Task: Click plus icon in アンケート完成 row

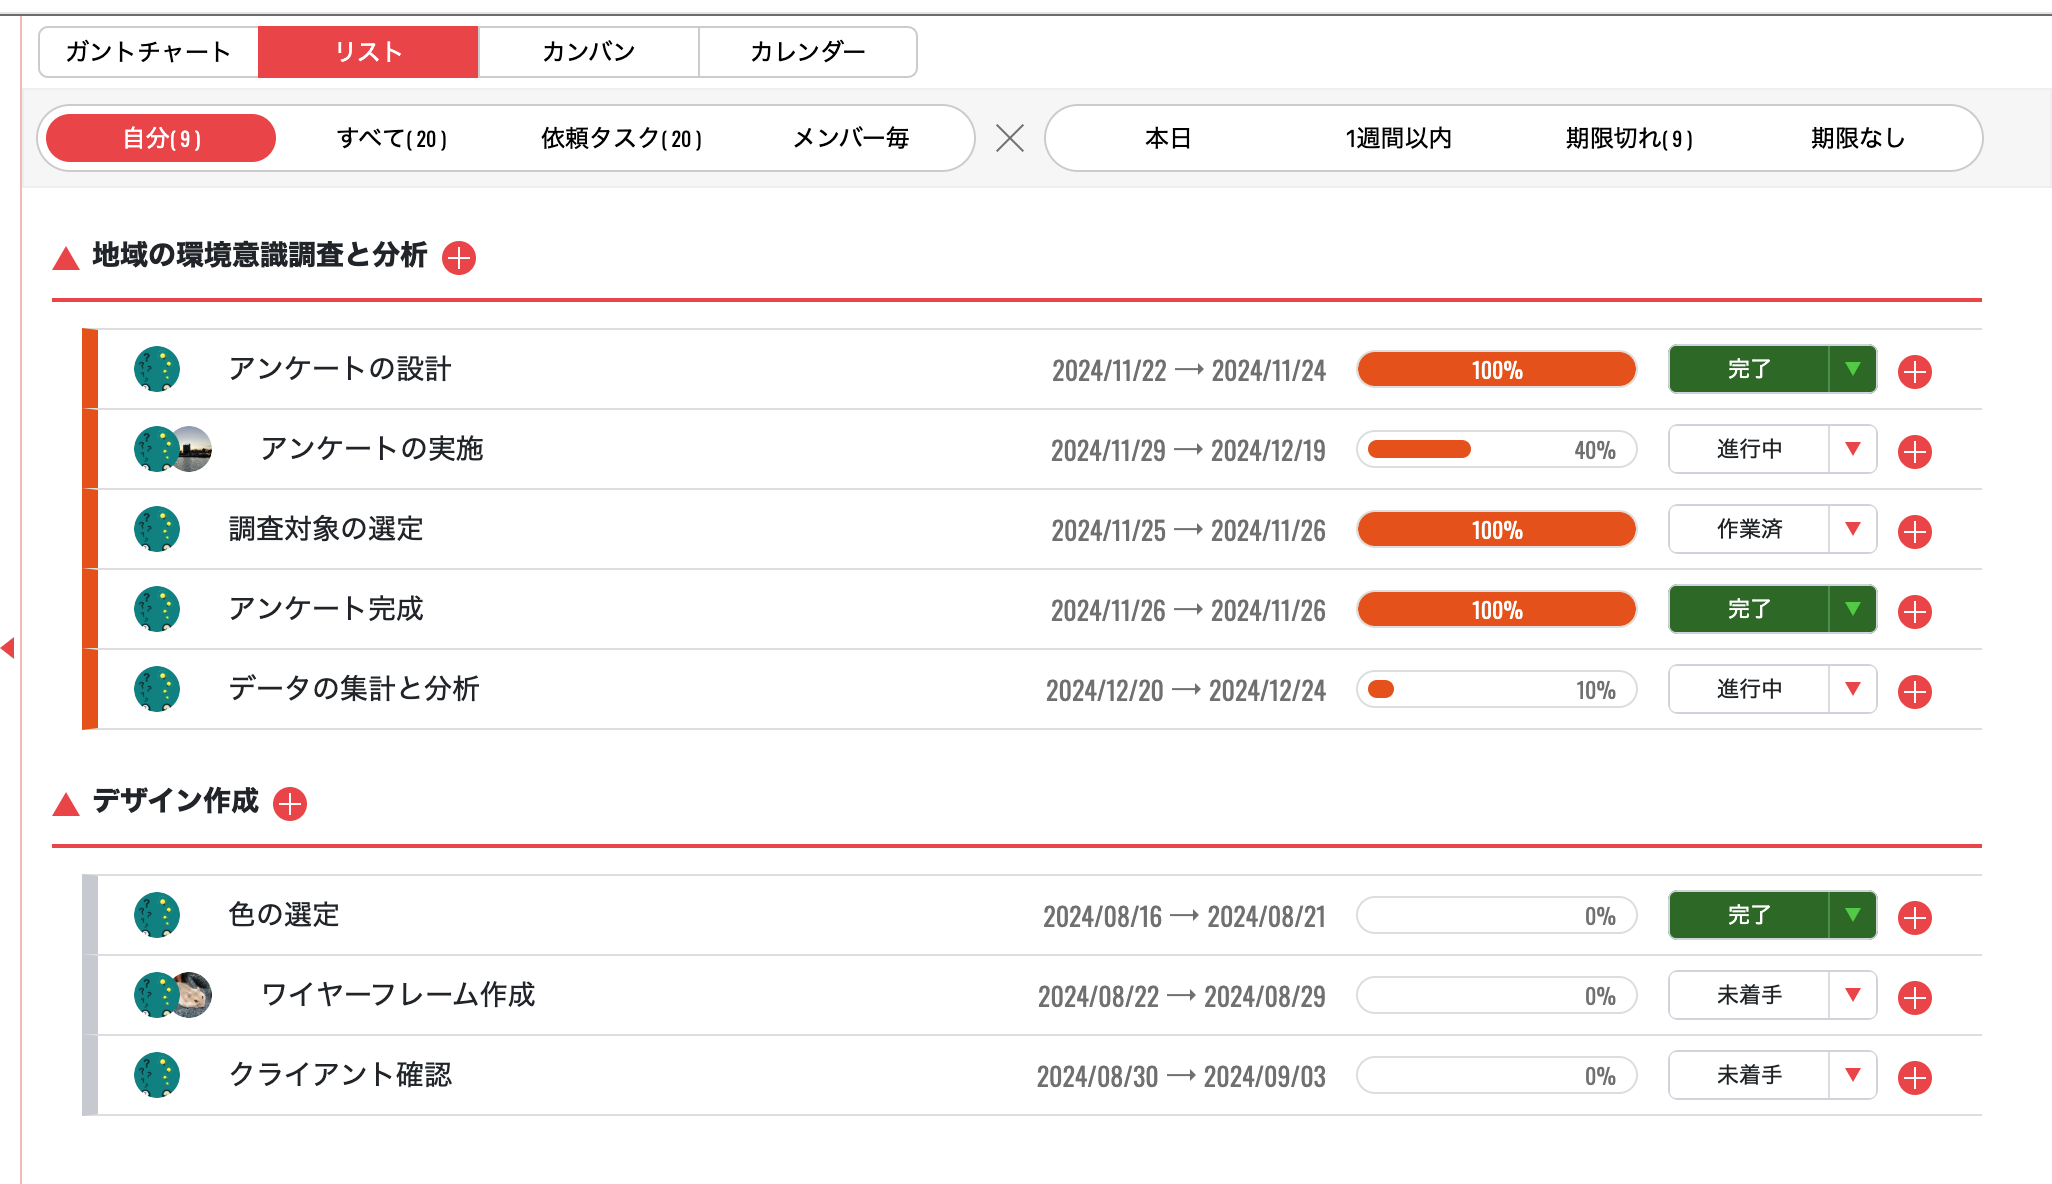Action: [x=1915, y=612]
